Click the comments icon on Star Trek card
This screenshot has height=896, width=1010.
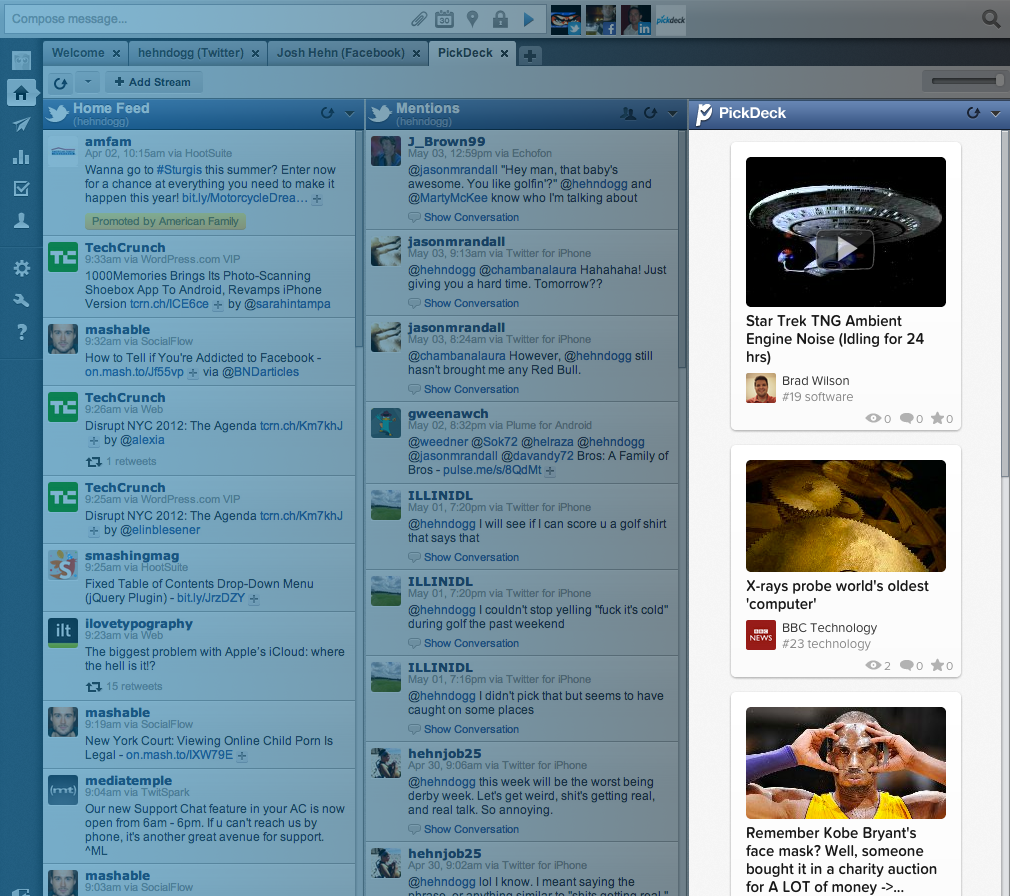tap(906, 419)
